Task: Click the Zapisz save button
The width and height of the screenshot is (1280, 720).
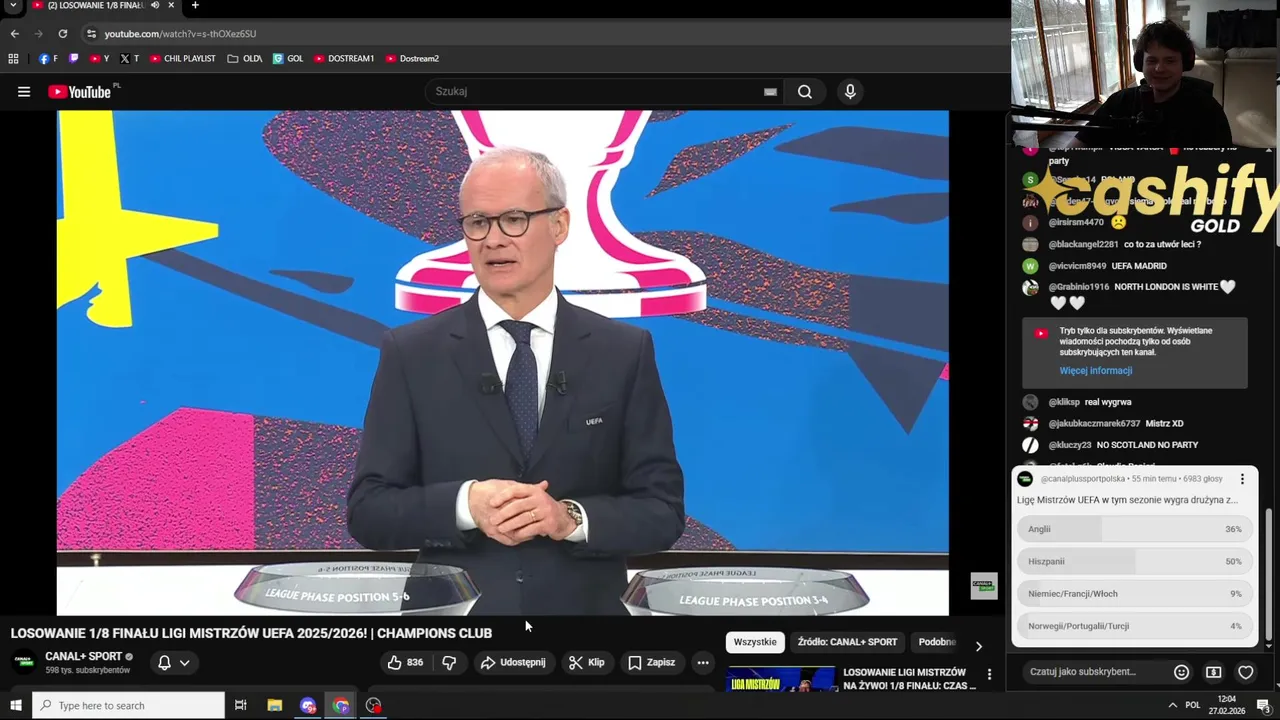Action: [651, 662]
